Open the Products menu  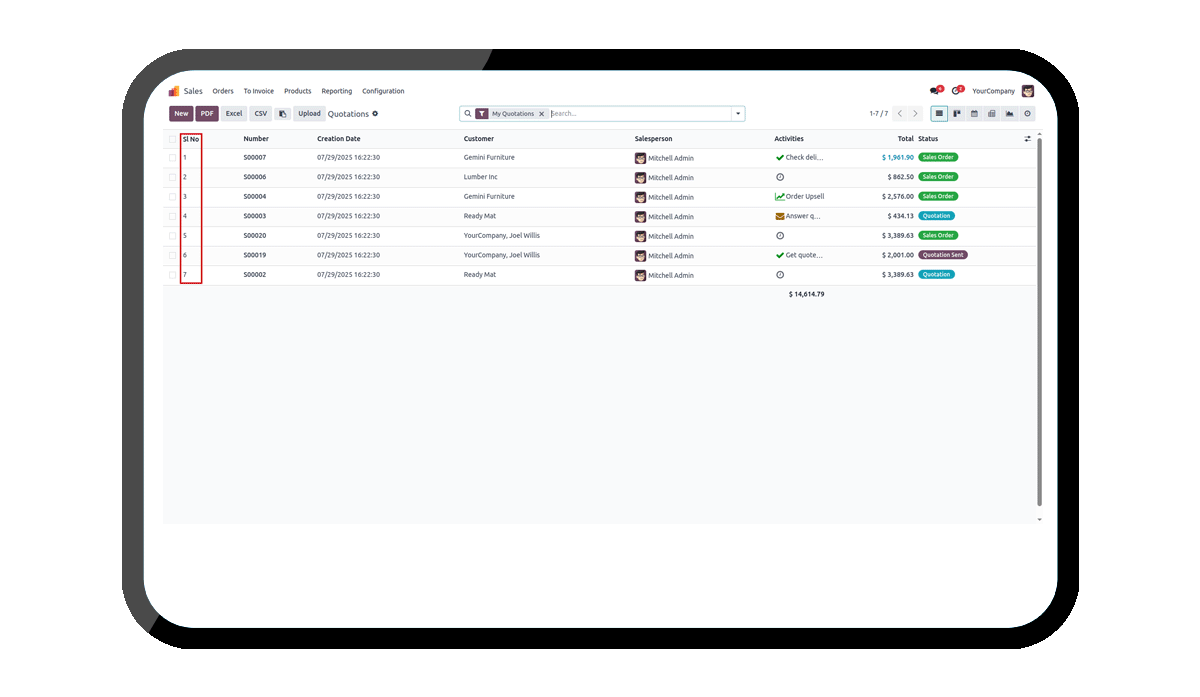(298, 91)
